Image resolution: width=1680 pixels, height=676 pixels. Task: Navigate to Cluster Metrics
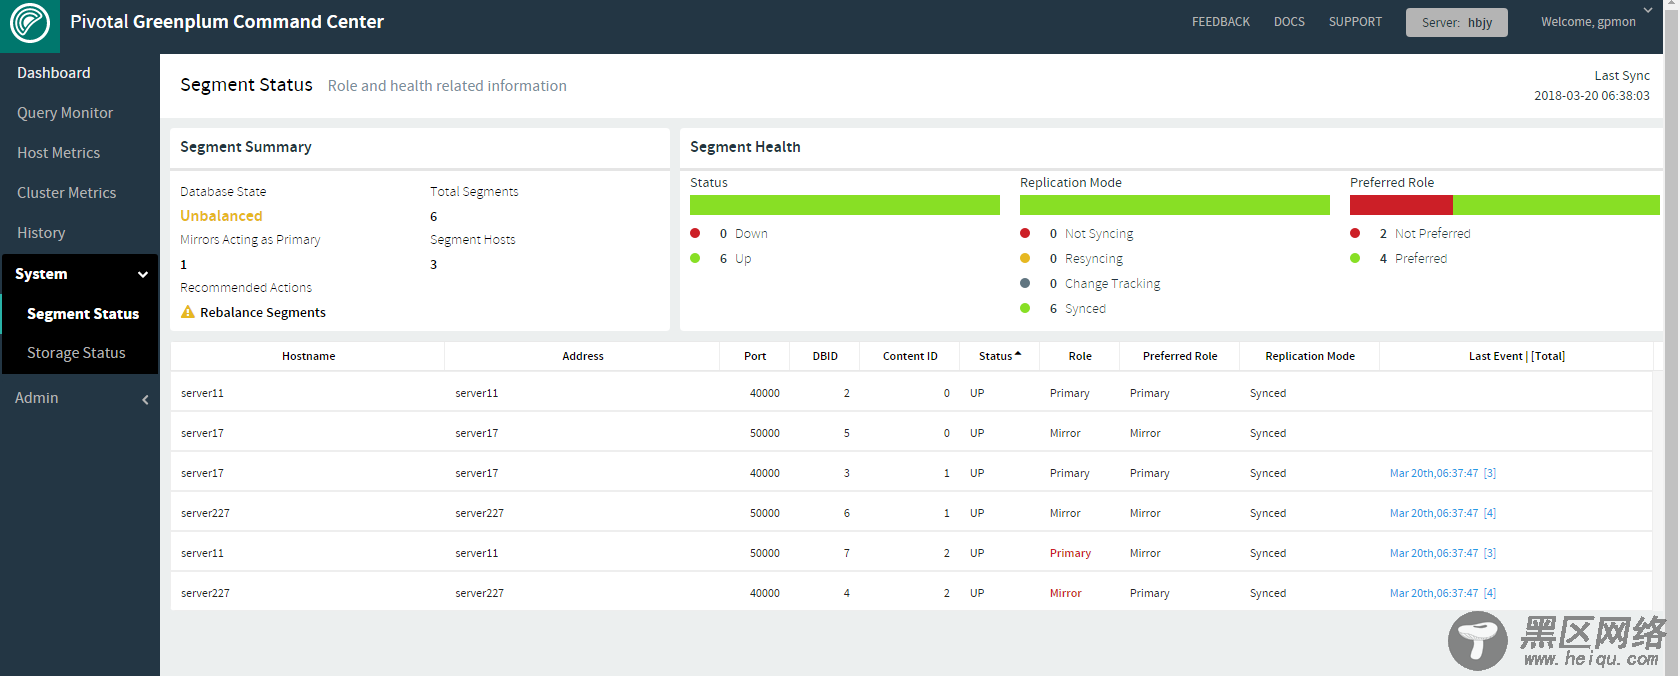point(66,193)
